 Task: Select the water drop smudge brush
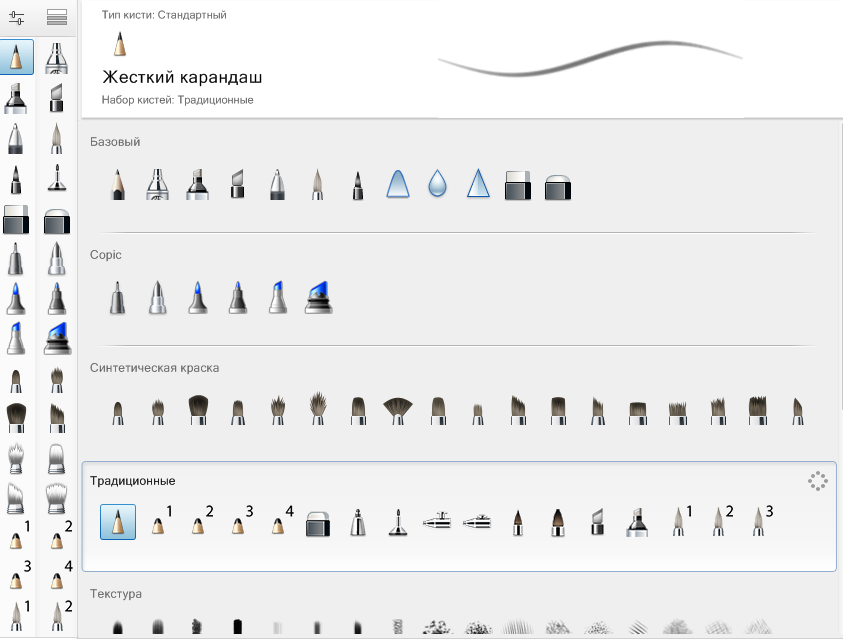click(437, 184)
